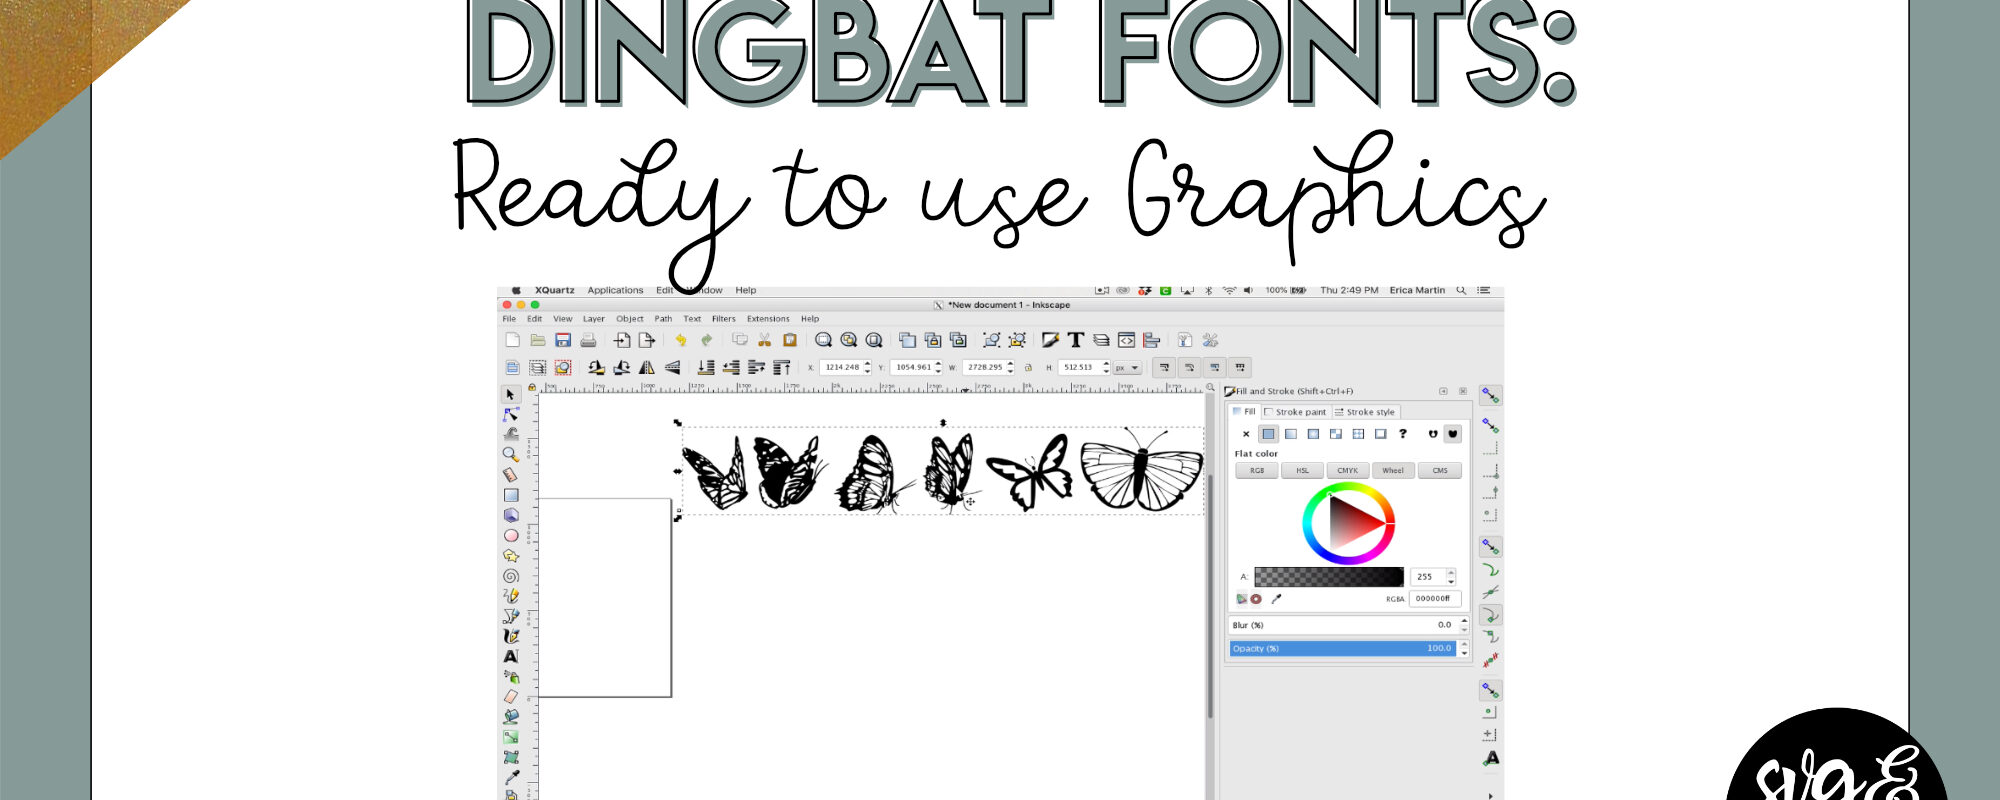The height and width of the screenshot is (800, 2000).
Task: Redo the last action
Action: coord(706,340)
